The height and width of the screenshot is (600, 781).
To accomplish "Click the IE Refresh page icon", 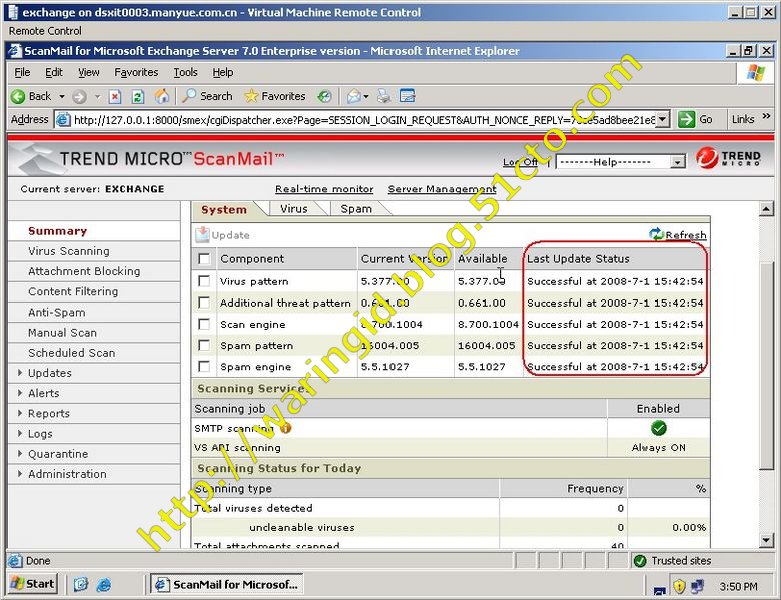I will coord(138,96).
